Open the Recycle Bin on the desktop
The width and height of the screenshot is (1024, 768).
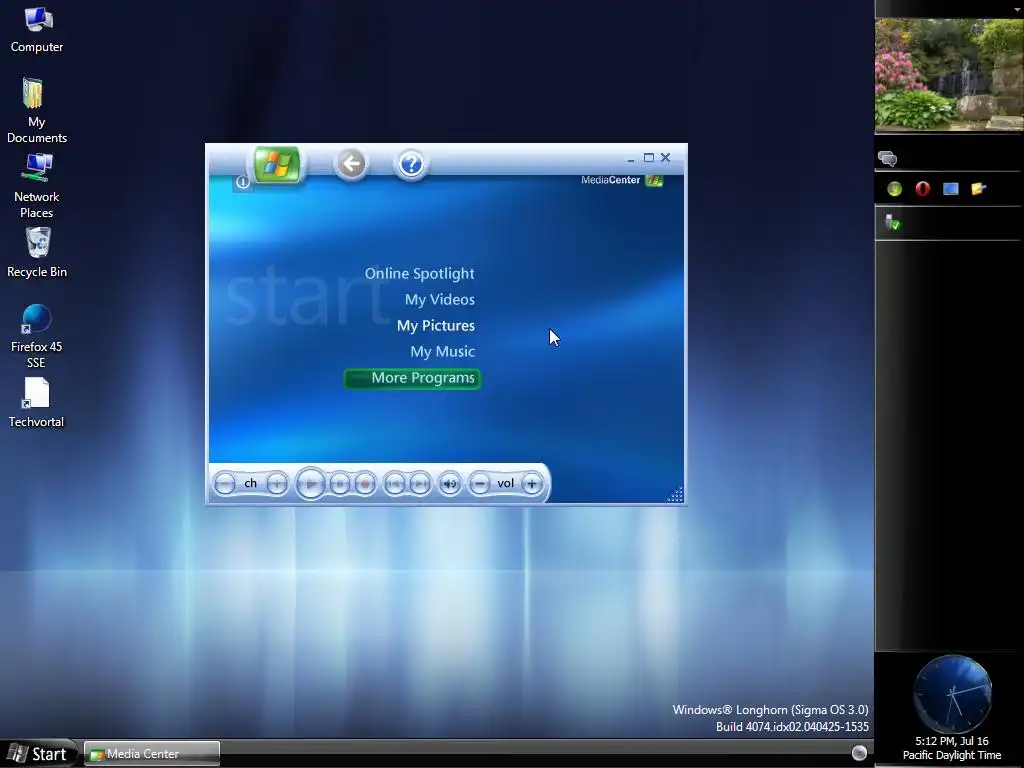point(37,253)
